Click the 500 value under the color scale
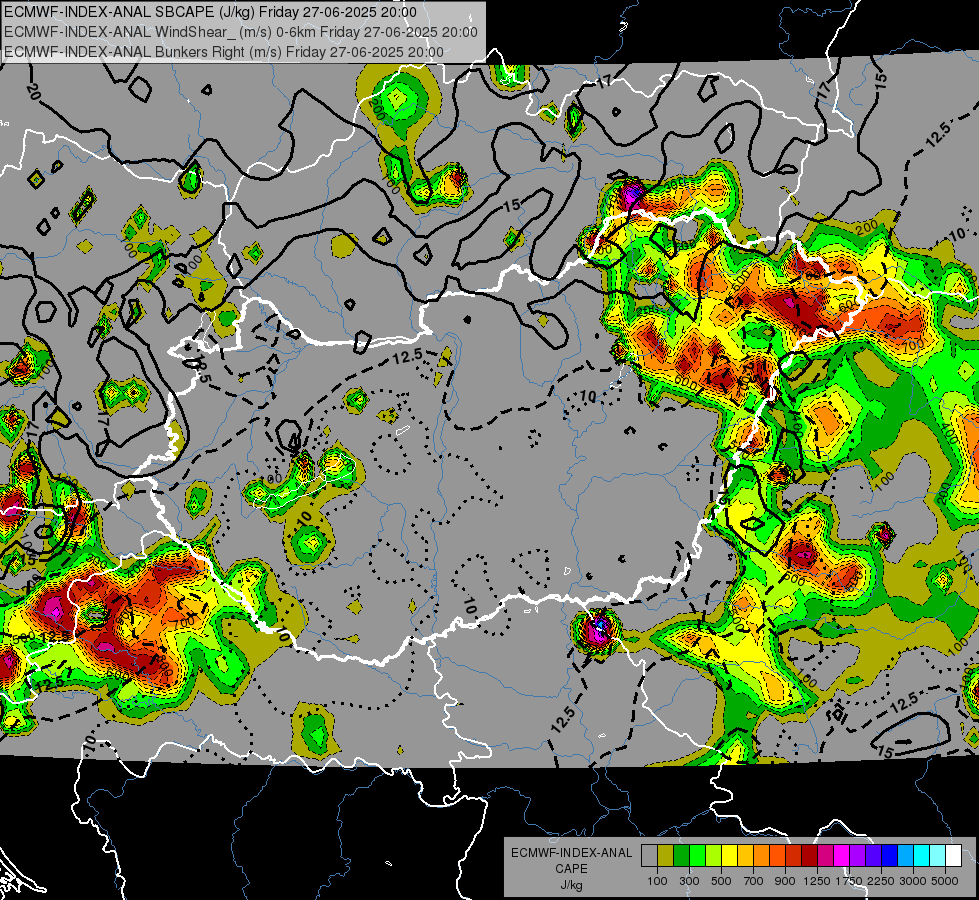Viewport: 979px width, 900px height. click(721, 881)
